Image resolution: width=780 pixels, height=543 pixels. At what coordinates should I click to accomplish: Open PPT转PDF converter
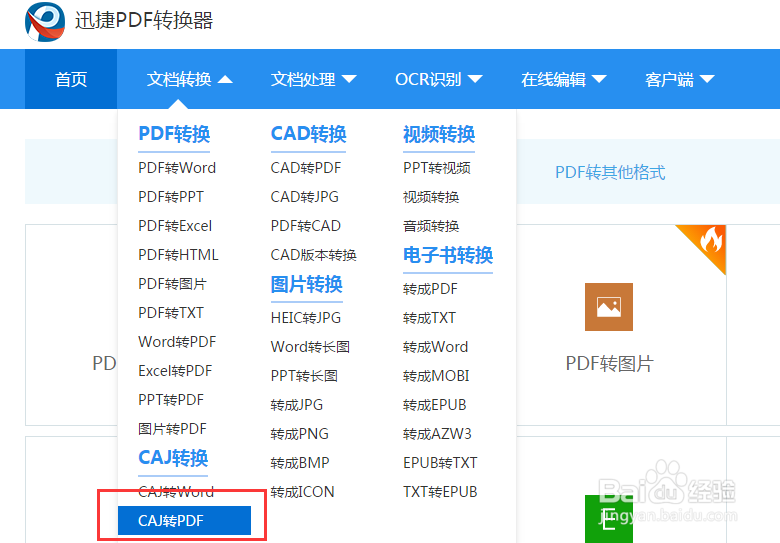[x=171, y=399]
